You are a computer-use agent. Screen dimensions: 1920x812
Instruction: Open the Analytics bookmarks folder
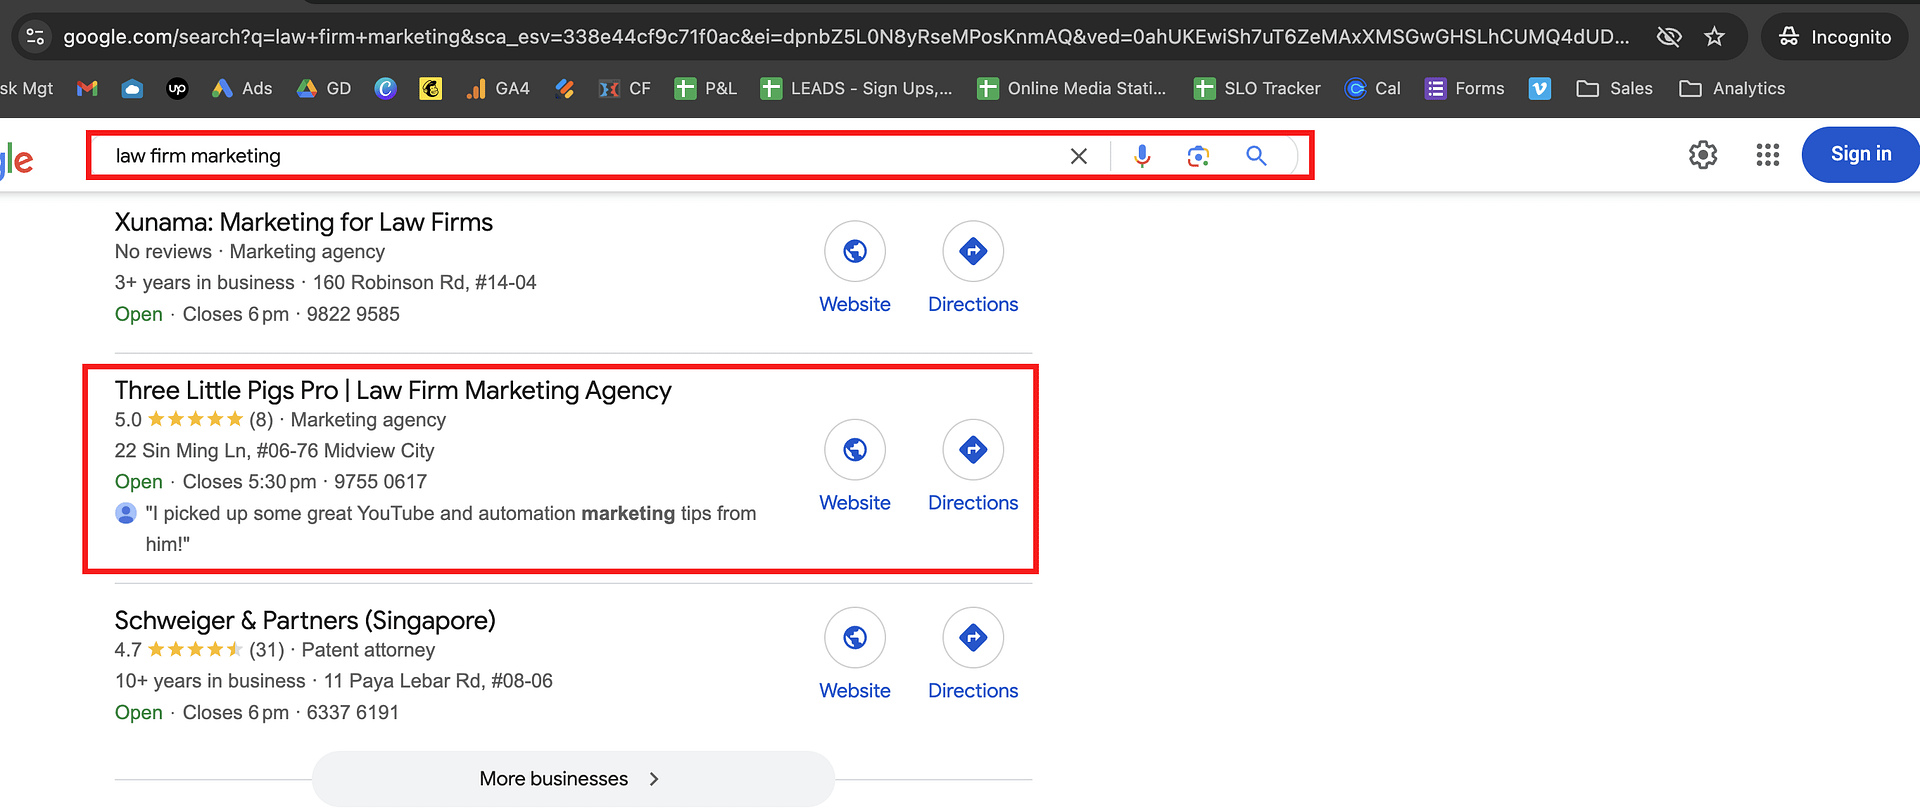pyautogui.click(x=1732, y=88)
